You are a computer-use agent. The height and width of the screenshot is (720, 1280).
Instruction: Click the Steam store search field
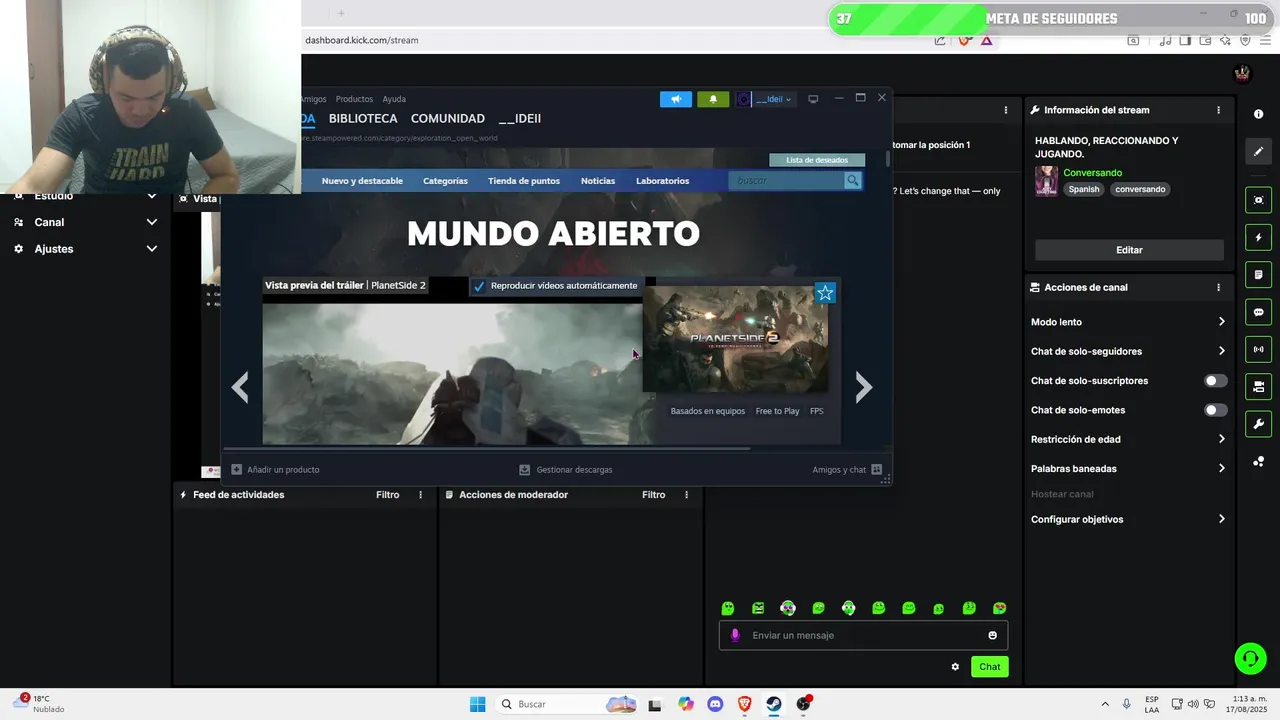[786, 181]
